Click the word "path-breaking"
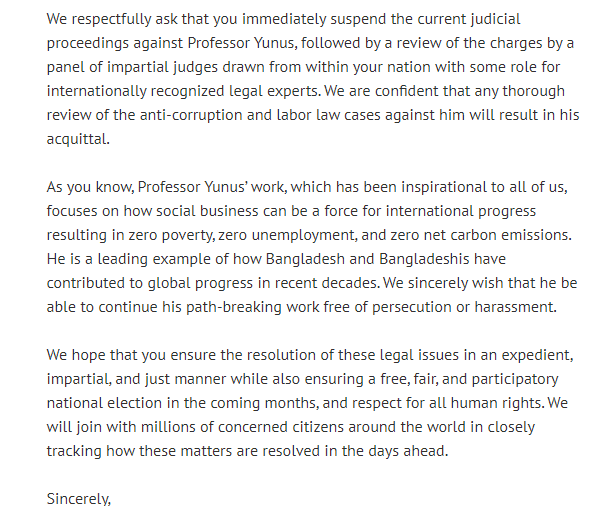 [x=234, y=307]
